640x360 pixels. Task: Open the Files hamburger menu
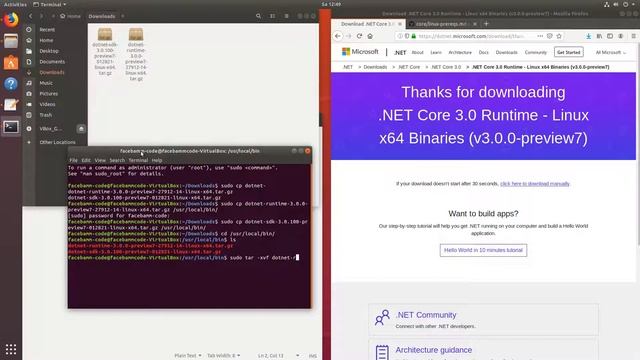287,16
